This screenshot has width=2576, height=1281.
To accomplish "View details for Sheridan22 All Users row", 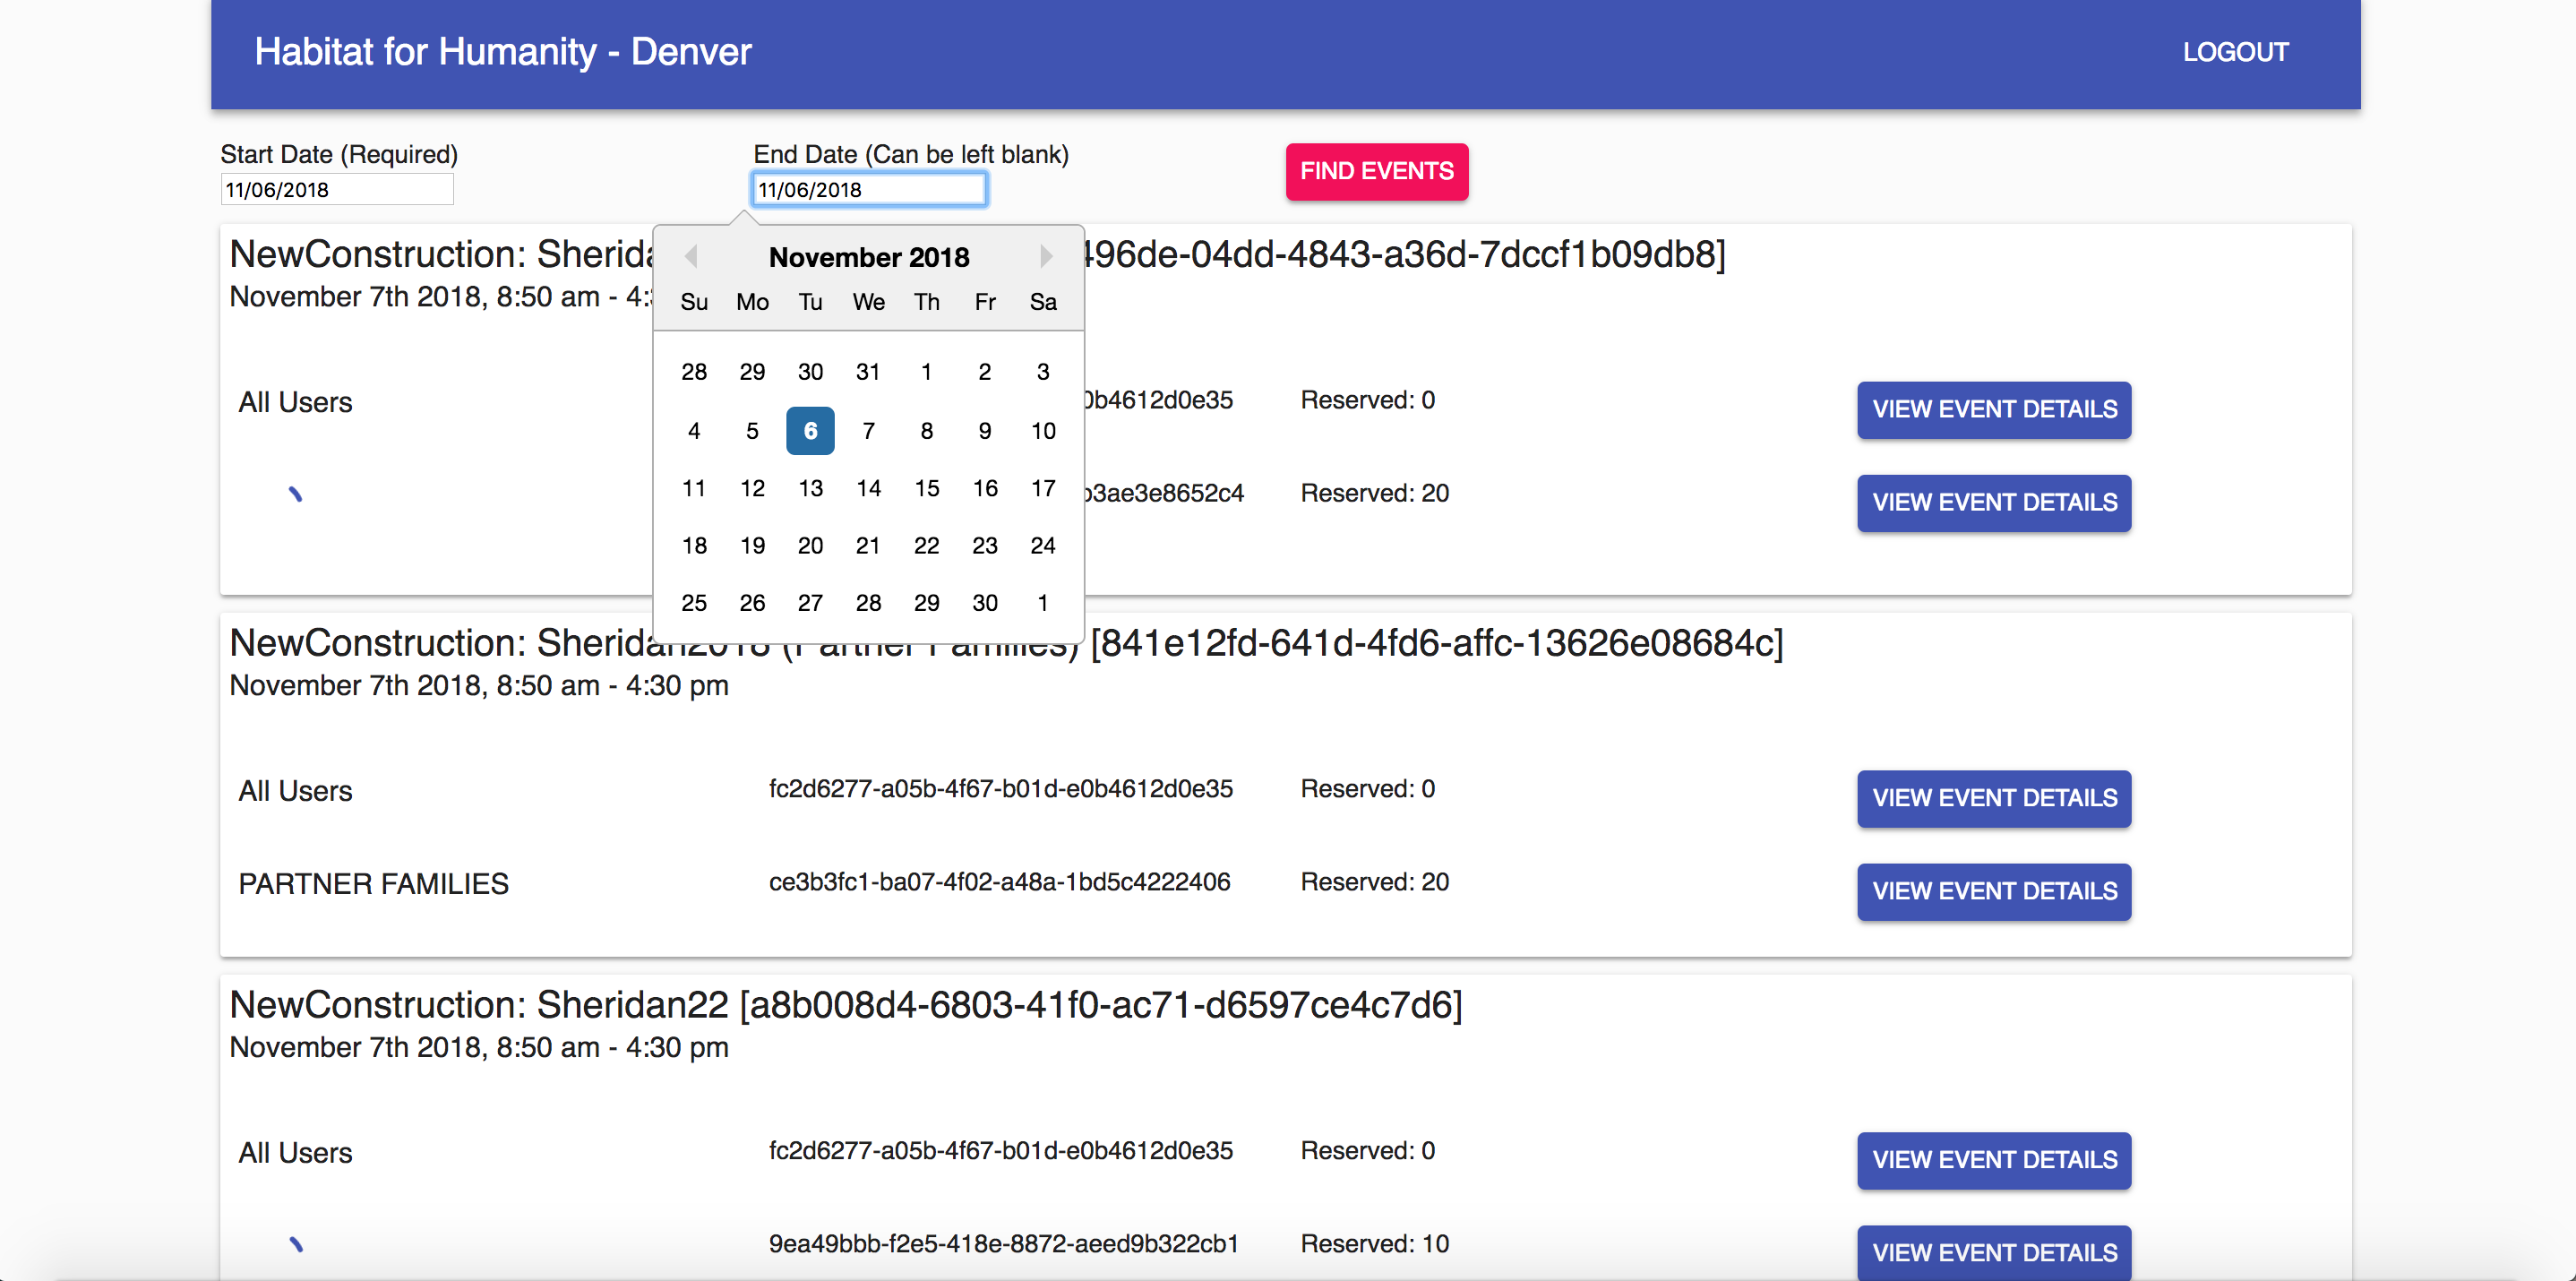I will pyautogui.click(x=1993, y=1160).
